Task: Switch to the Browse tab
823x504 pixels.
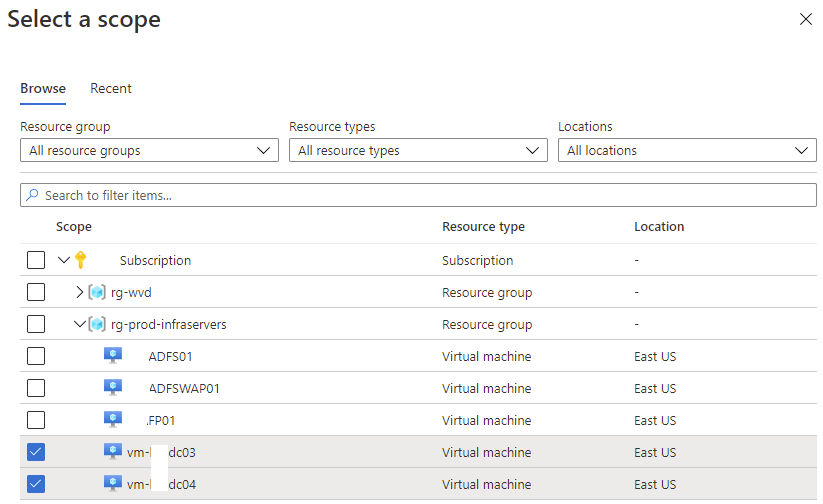Action: [x=43, y=88]
